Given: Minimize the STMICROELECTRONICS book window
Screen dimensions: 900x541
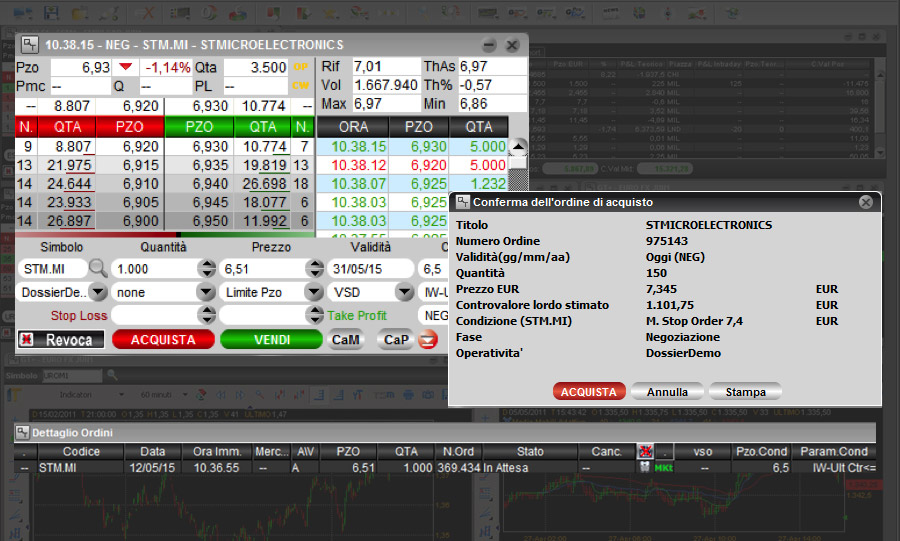Looking at the screenshot, I should tap(489, 45).
